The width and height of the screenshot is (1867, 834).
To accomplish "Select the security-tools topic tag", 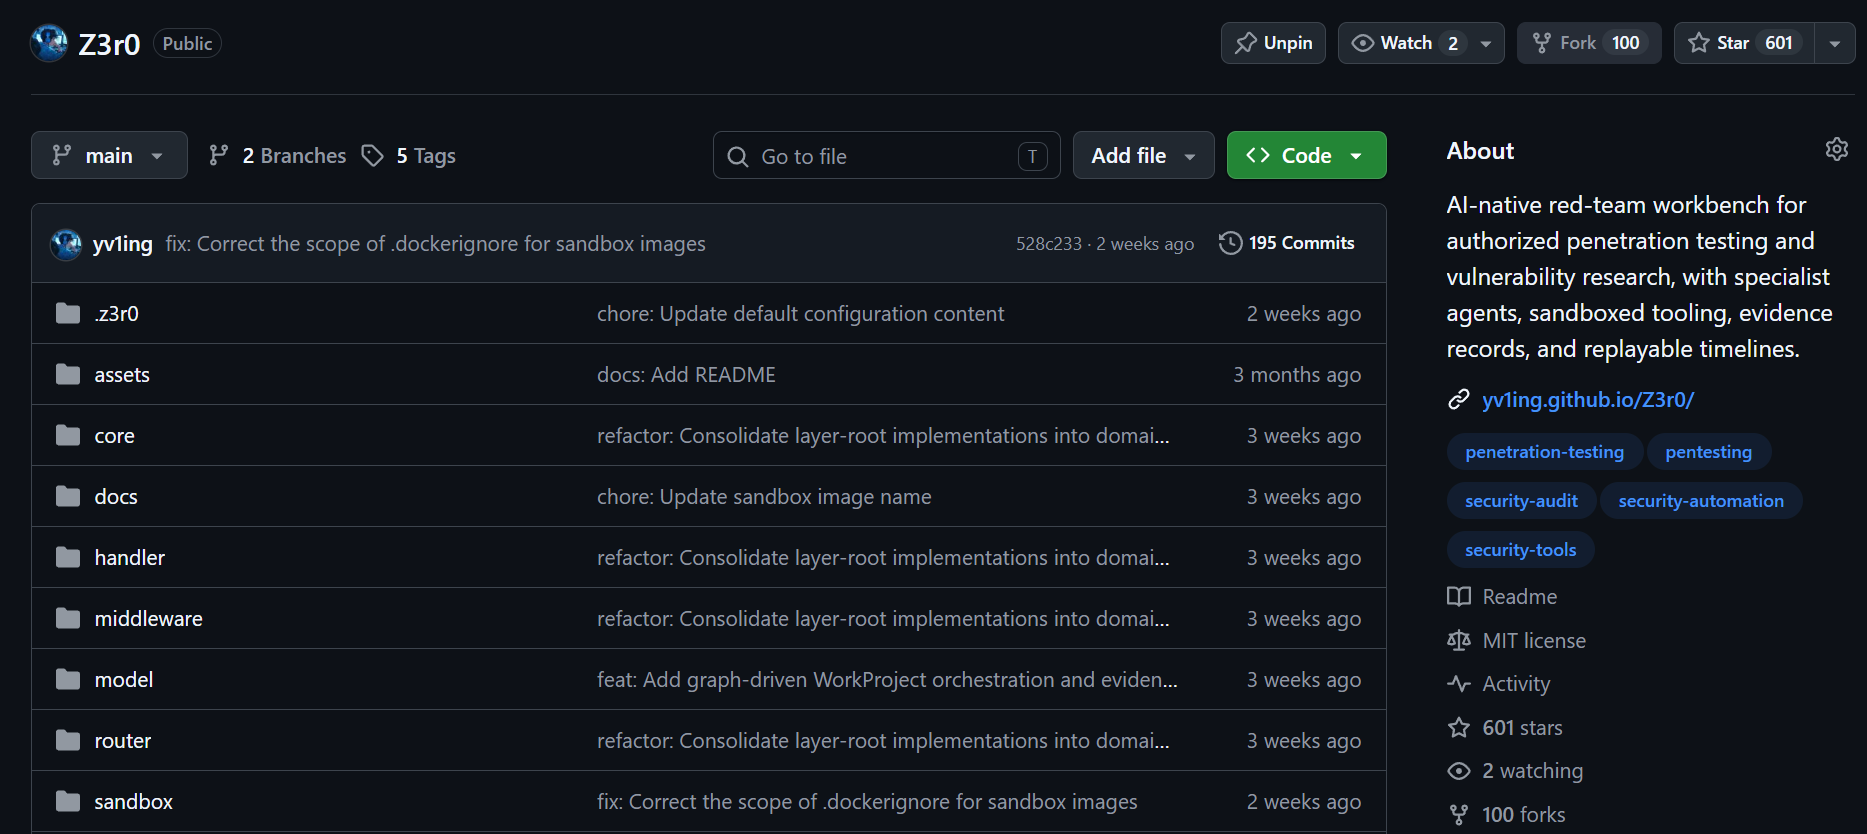I will pyautogui.click(x=1520, y=550).
